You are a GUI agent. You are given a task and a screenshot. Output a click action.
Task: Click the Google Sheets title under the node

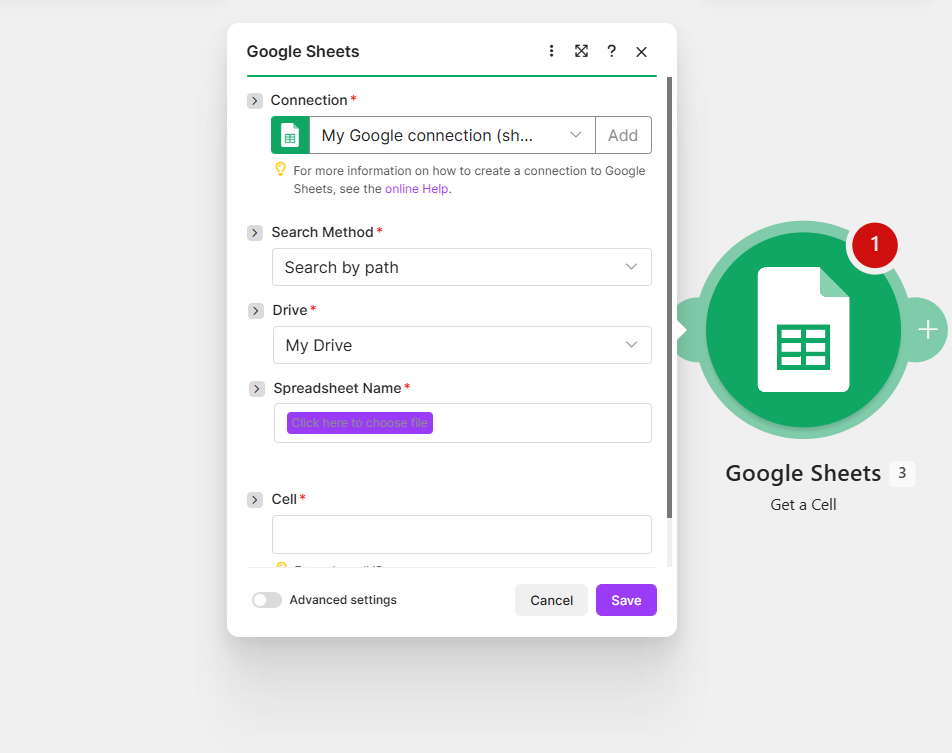tap(803, 473)
